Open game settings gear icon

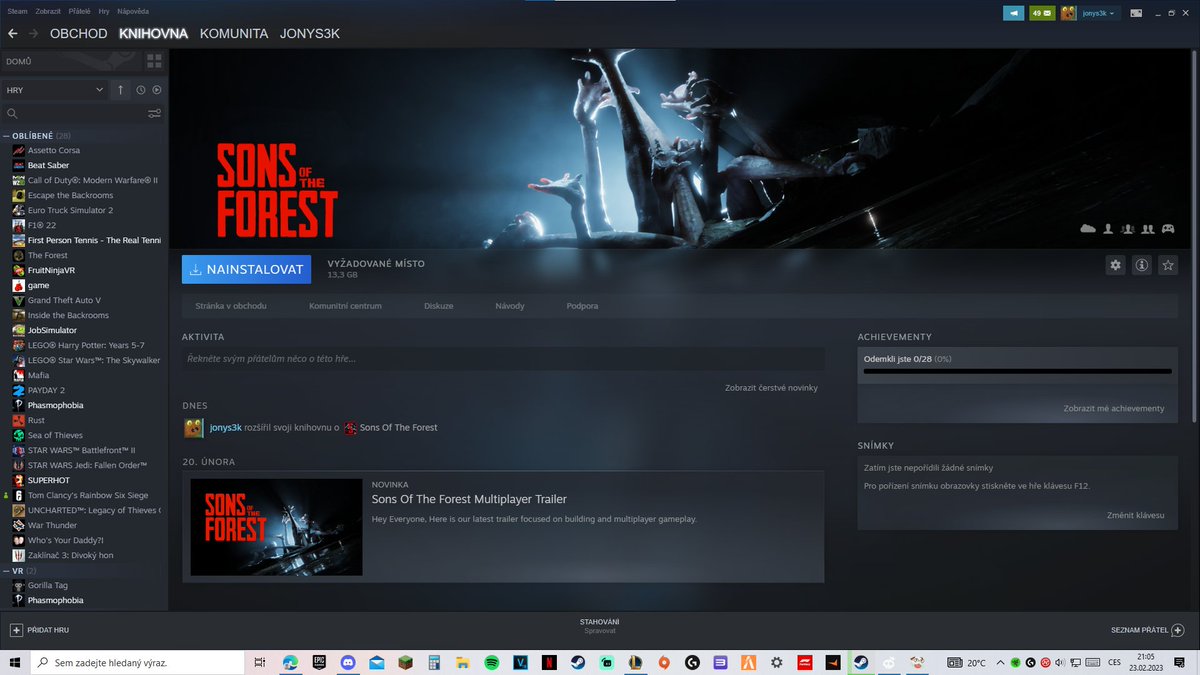1115,265
